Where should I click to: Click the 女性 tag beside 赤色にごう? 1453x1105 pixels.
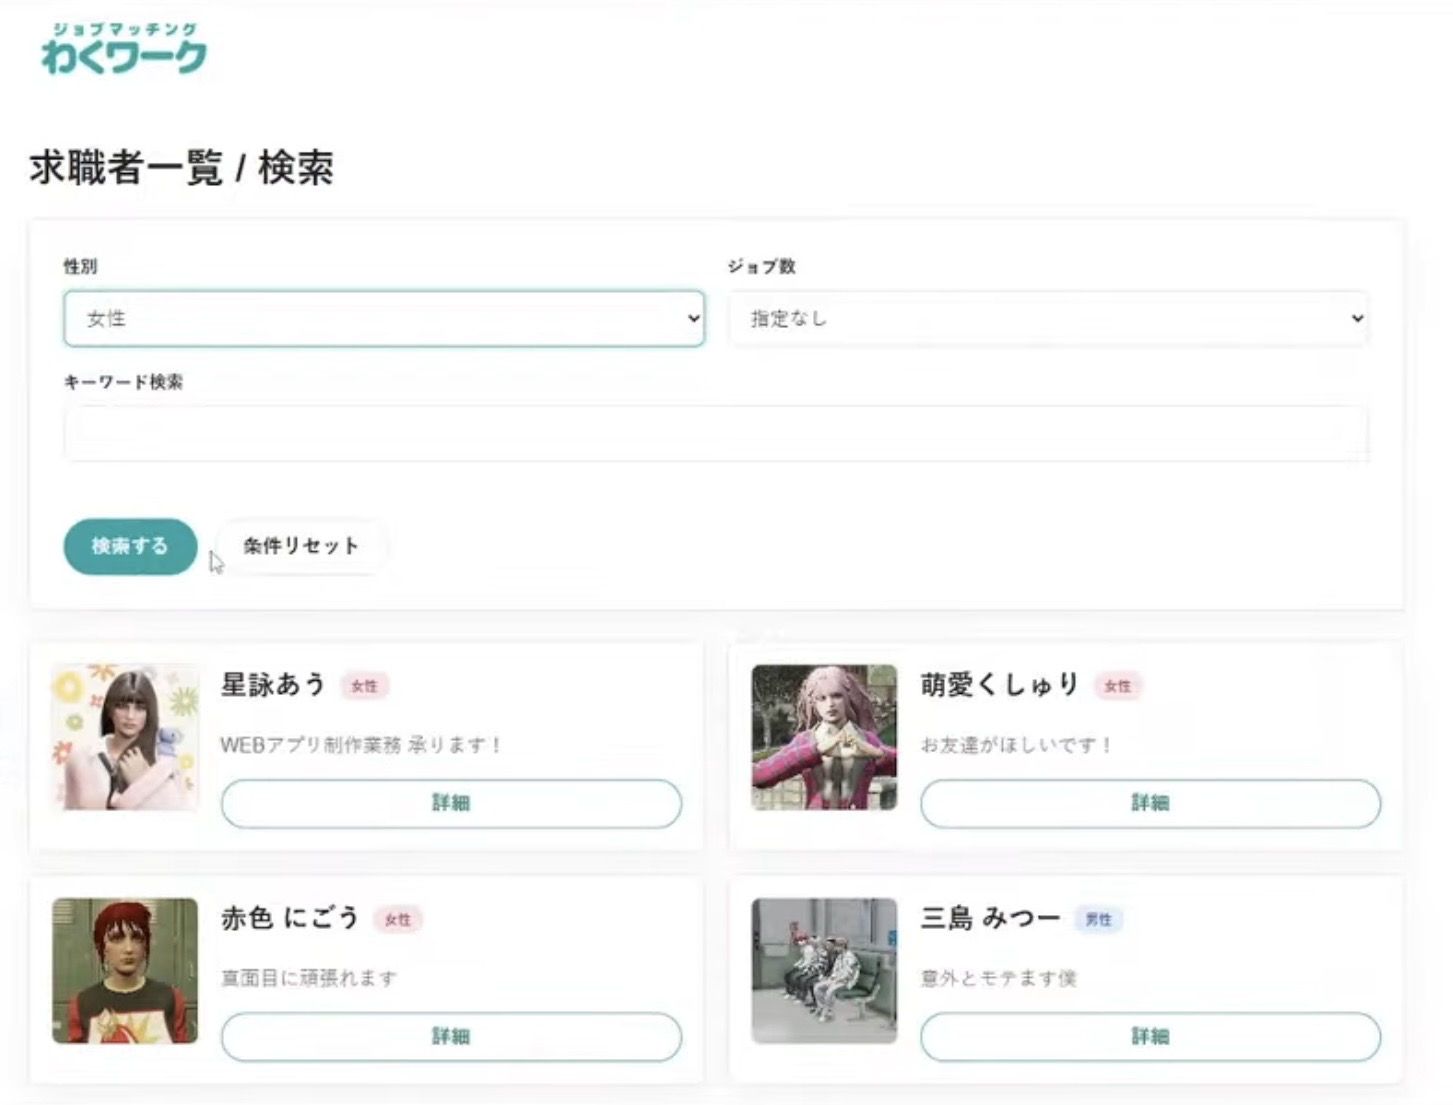coord(398,919)
